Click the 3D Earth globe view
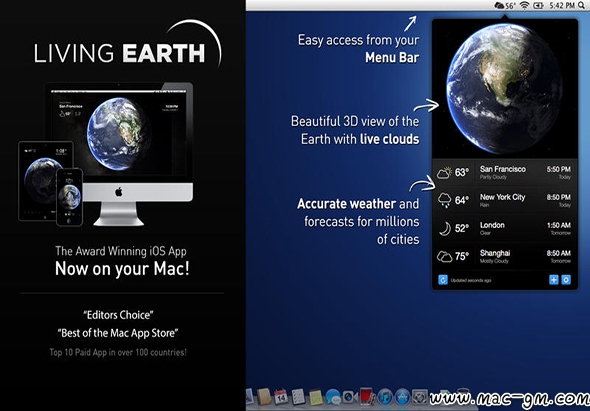The width and height of the screenshot is (590, 411). click(504, 89)
